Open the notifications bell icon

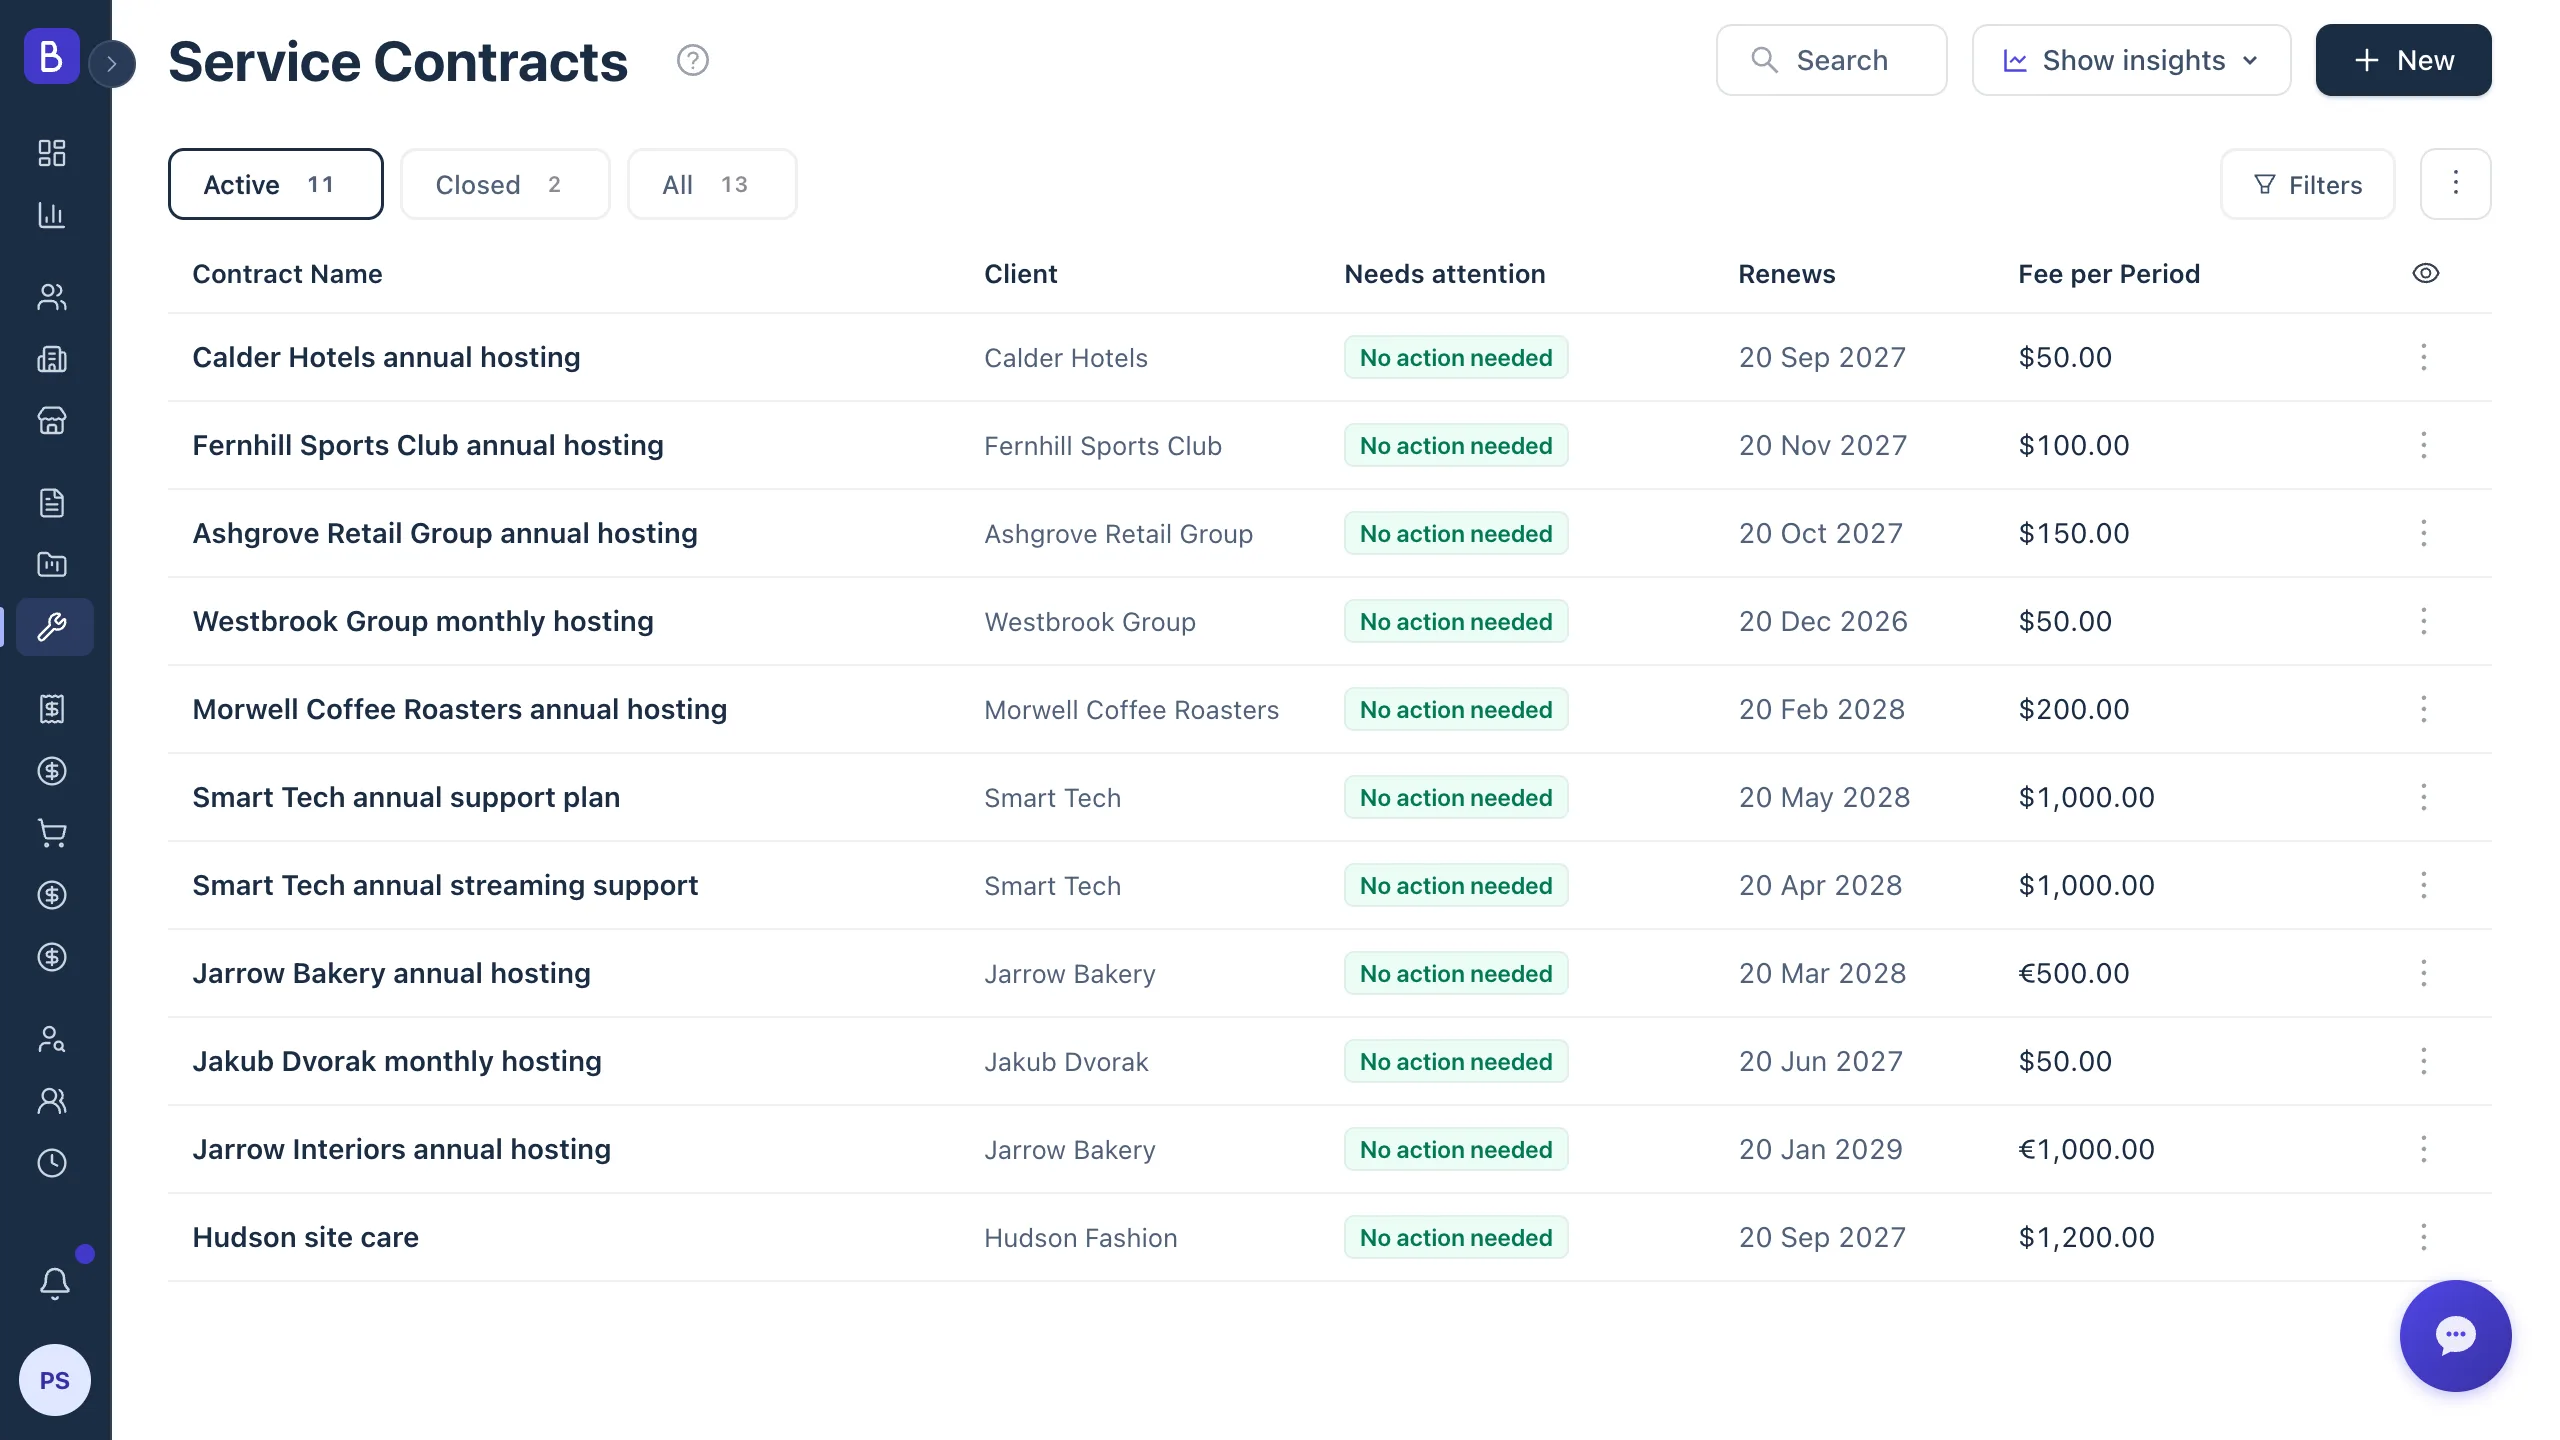[x=55, y=1283]
